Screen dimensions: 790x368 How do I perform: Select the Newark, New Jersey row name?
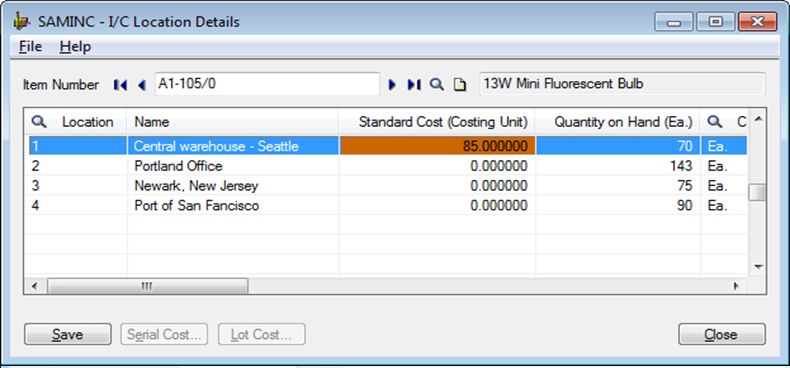196,186
